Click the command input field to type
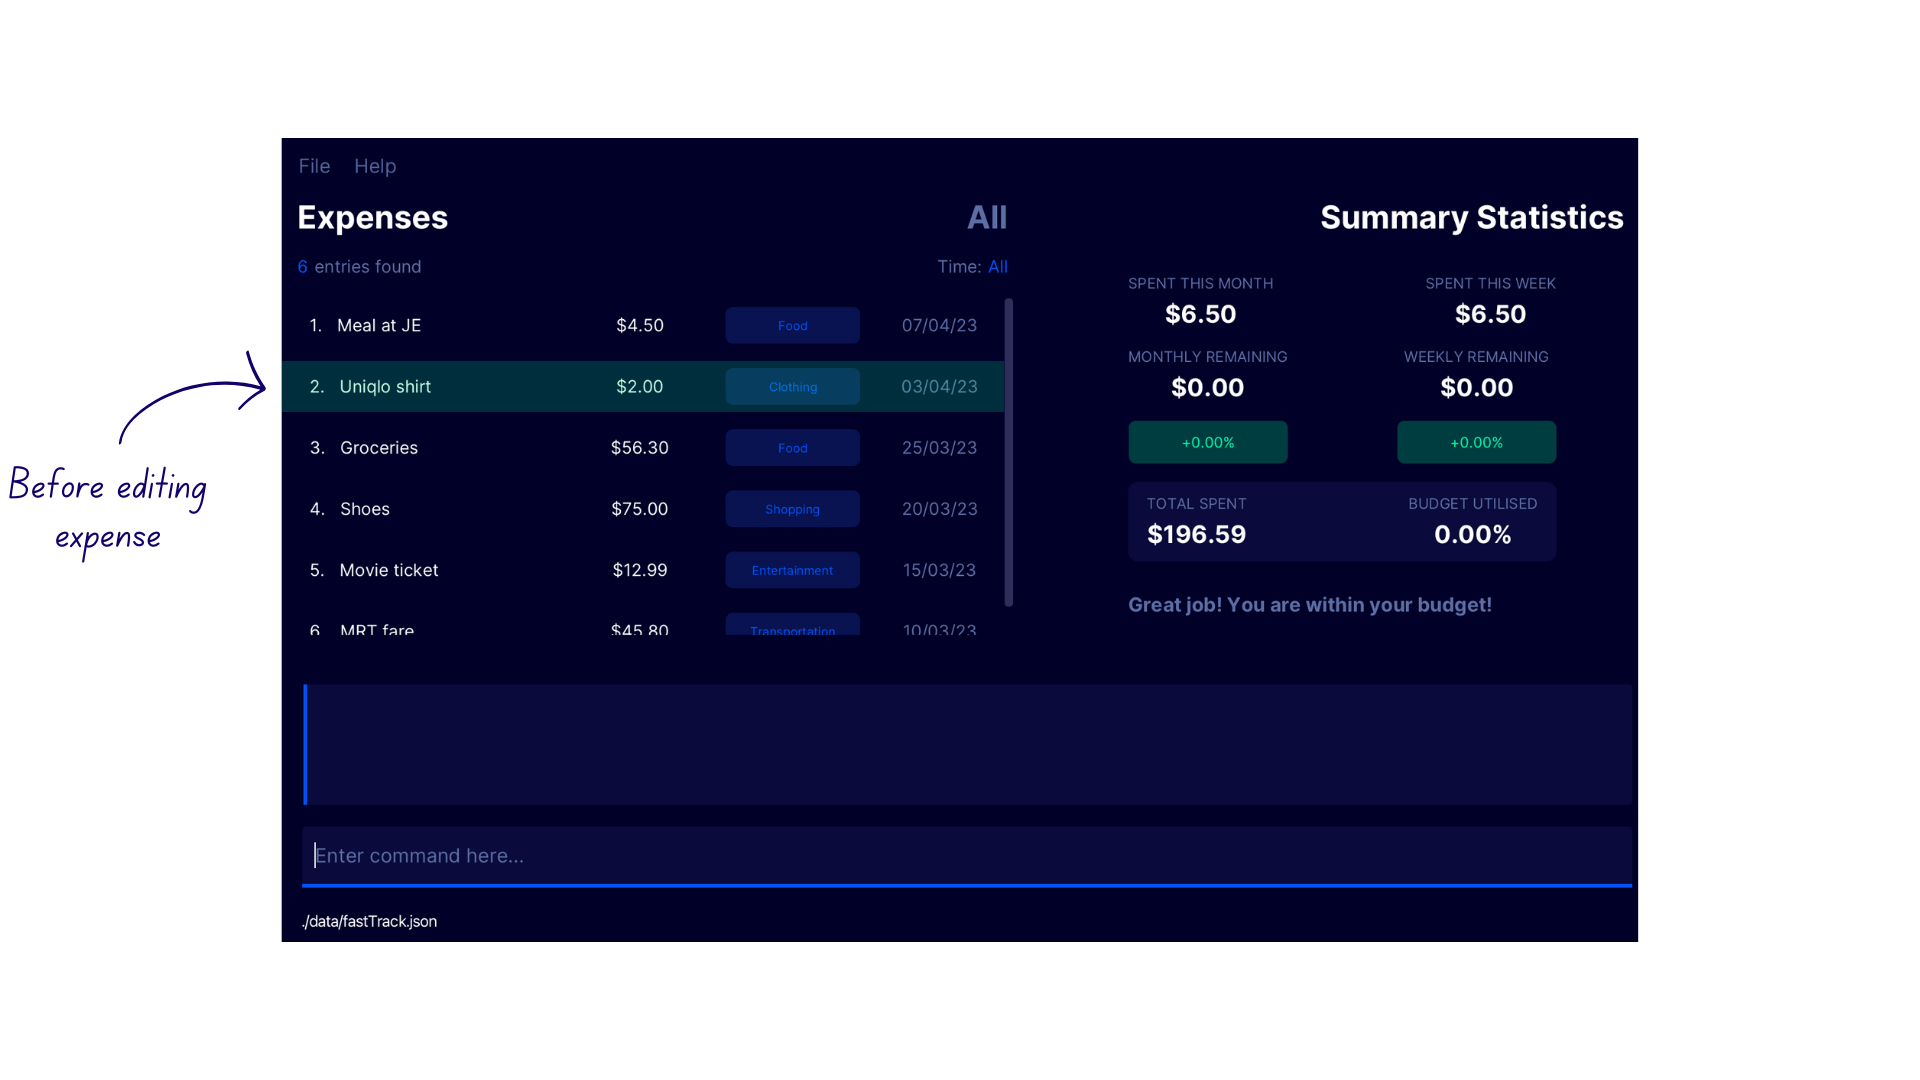1920x1080 pixels. (x=959, y=855)
